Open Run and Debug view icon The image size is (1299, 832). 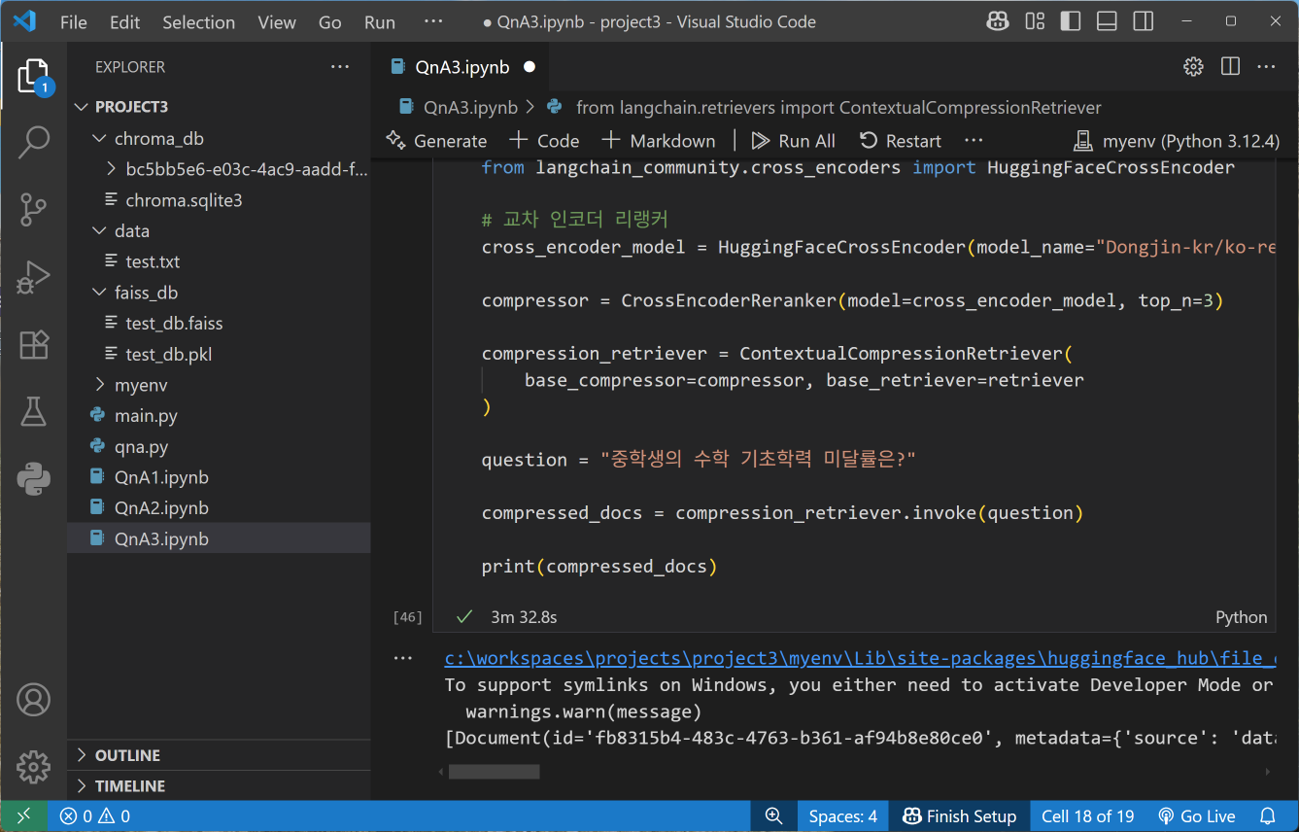coord(34,277)
